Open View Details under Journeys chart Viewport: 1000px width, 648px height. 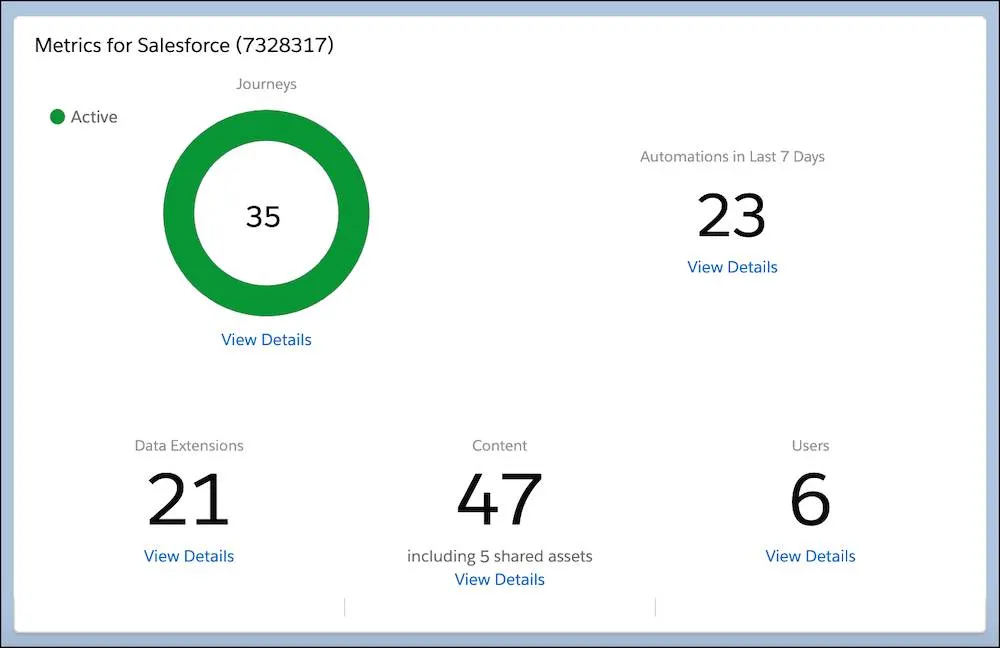tap(266, 339)
